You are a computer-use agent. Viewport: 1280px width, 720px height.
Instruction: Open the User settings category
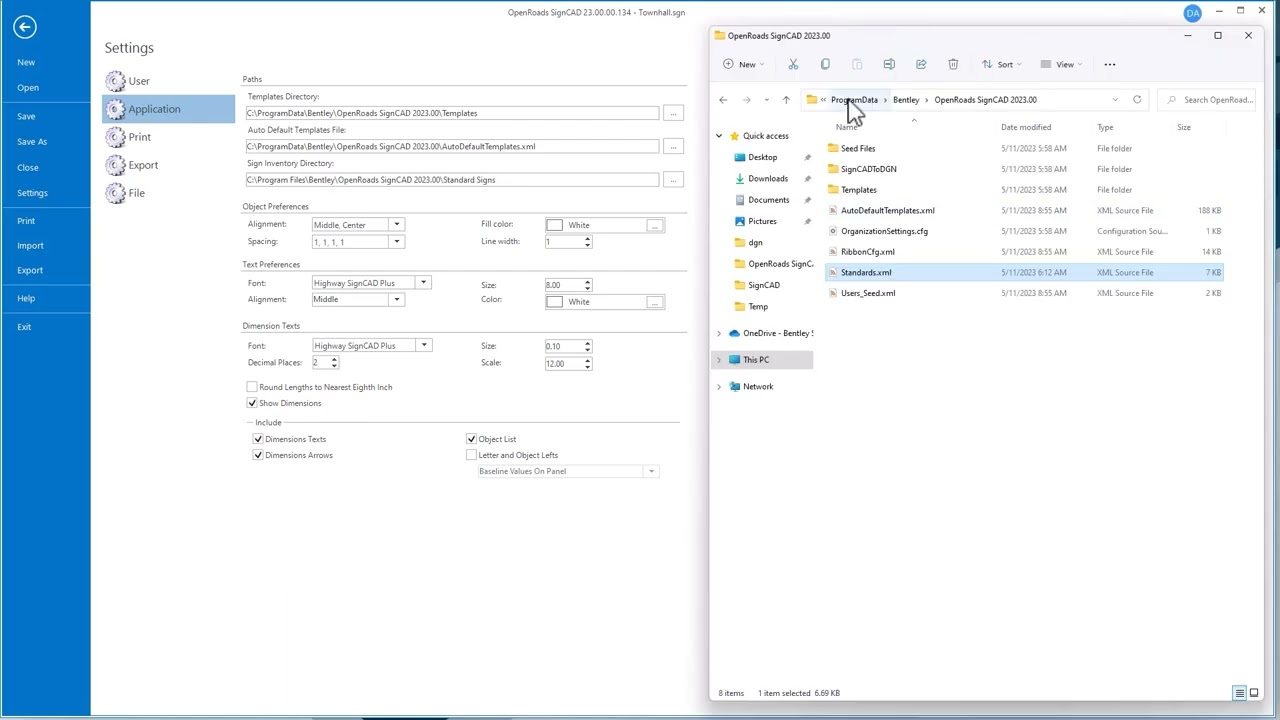pyautogui.click(x=128, y=81)
